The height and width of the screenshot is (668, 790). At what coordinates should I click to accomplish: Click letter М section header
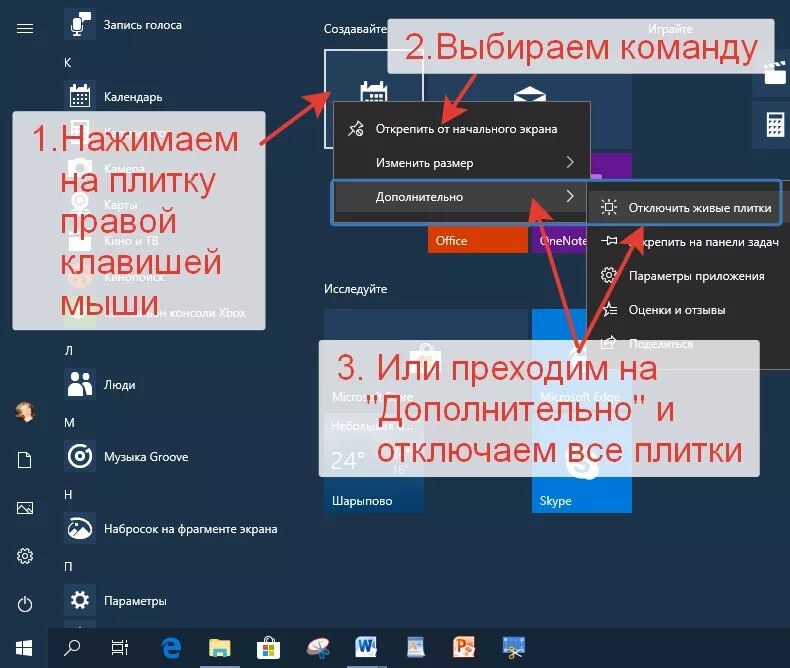[x=69, y=423]
